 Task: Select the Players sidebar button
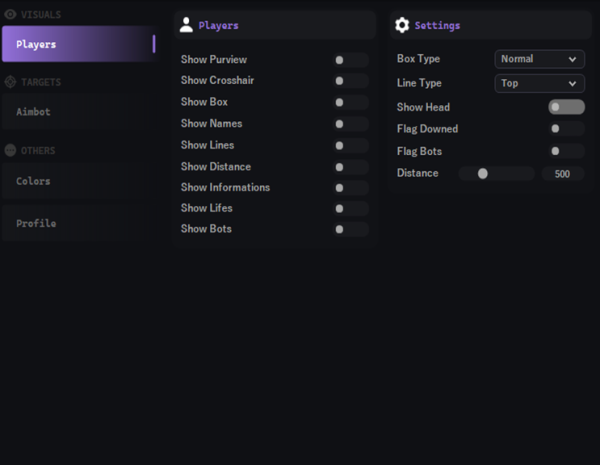coord(78,44)
